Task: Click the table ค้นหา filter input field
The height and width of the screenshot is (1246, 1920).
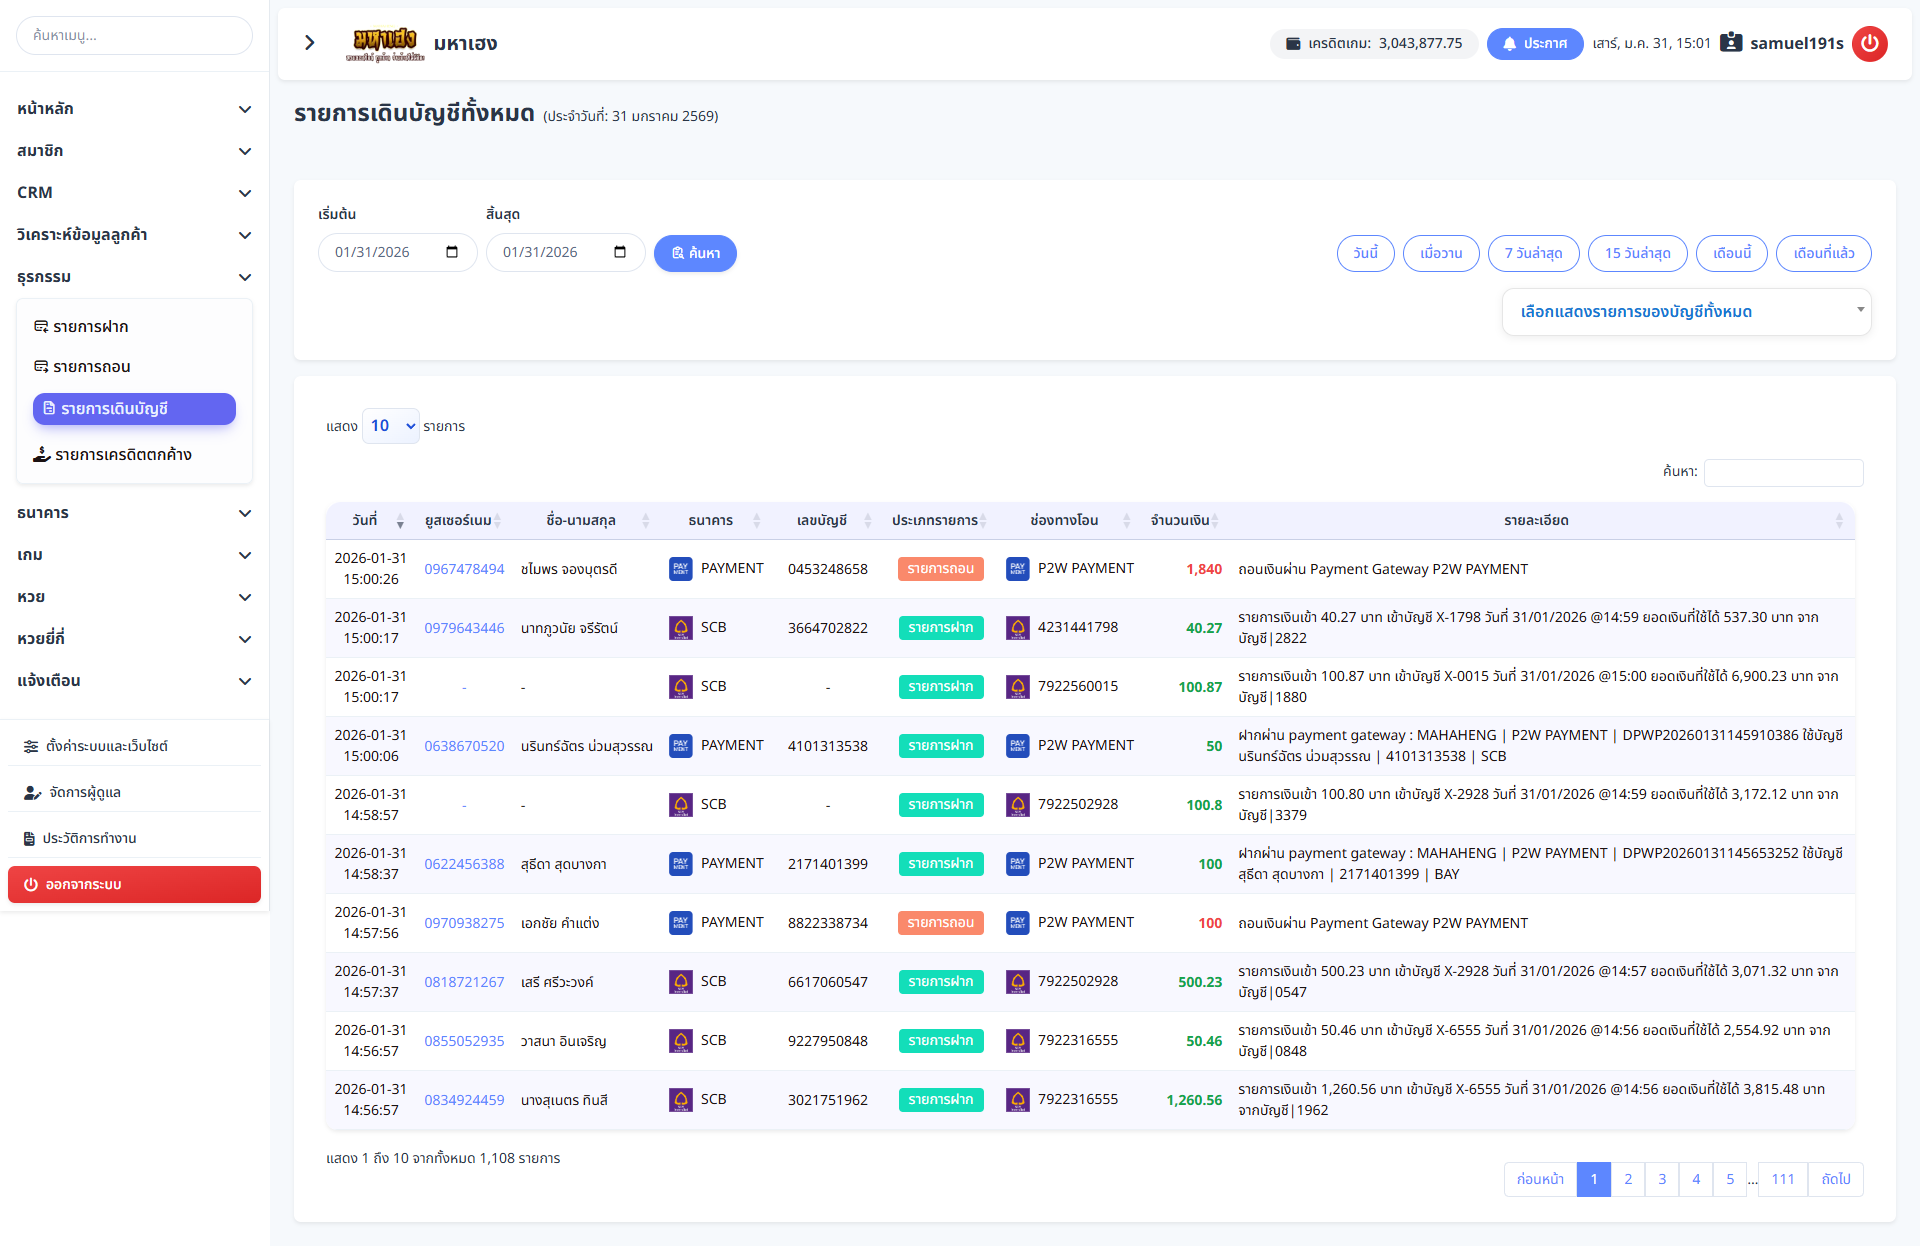Action: [x=1783, y=472]
